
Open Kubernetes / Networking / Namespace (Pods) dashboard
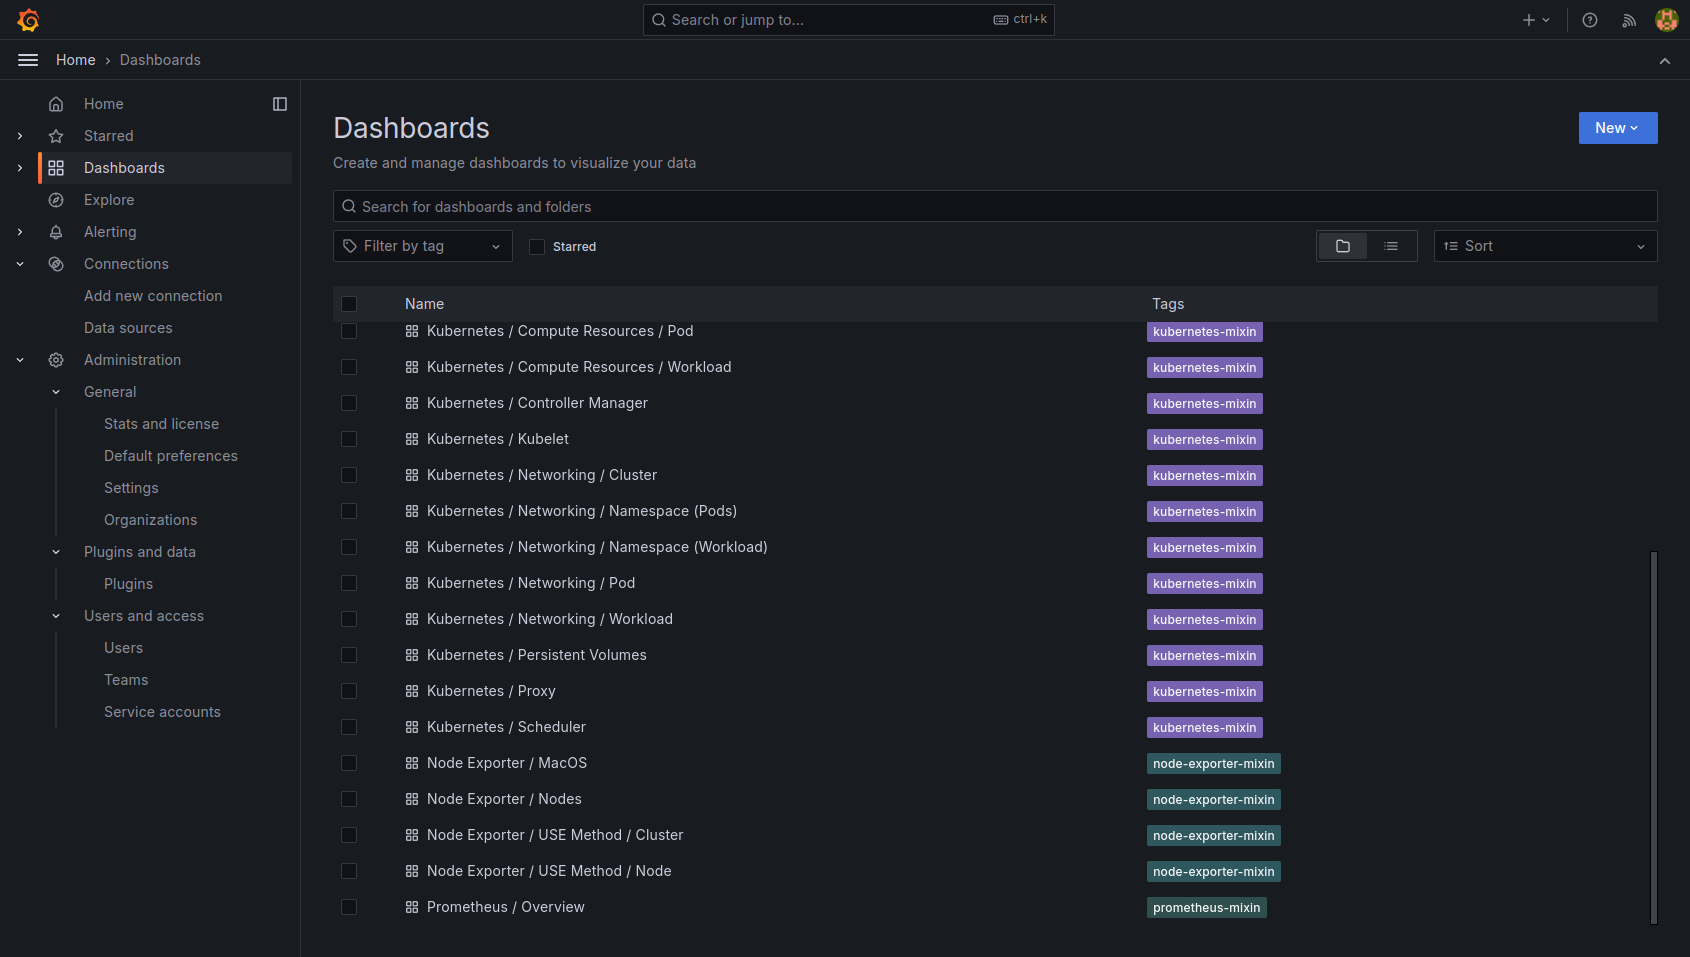coord(582,511)
